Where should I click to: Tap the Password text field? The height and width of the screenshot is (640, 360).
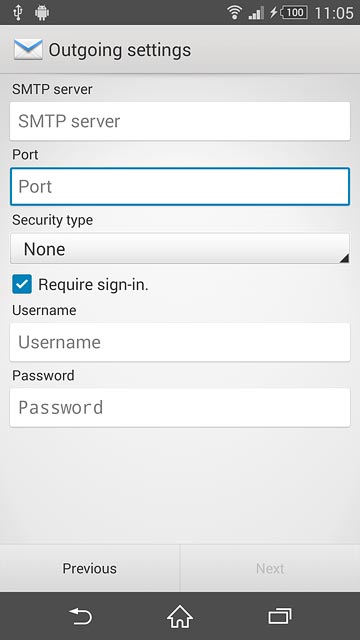(180, 407)
